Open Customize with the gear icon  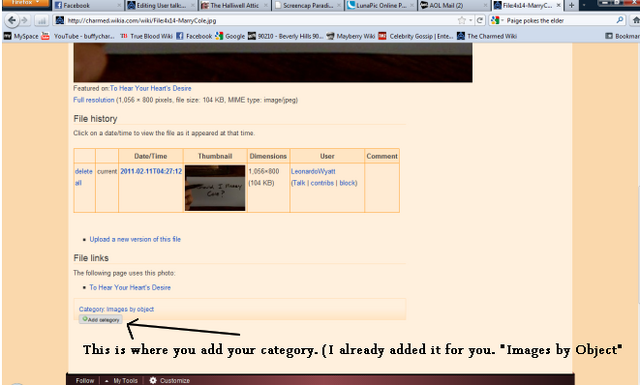tap(169, 381)
